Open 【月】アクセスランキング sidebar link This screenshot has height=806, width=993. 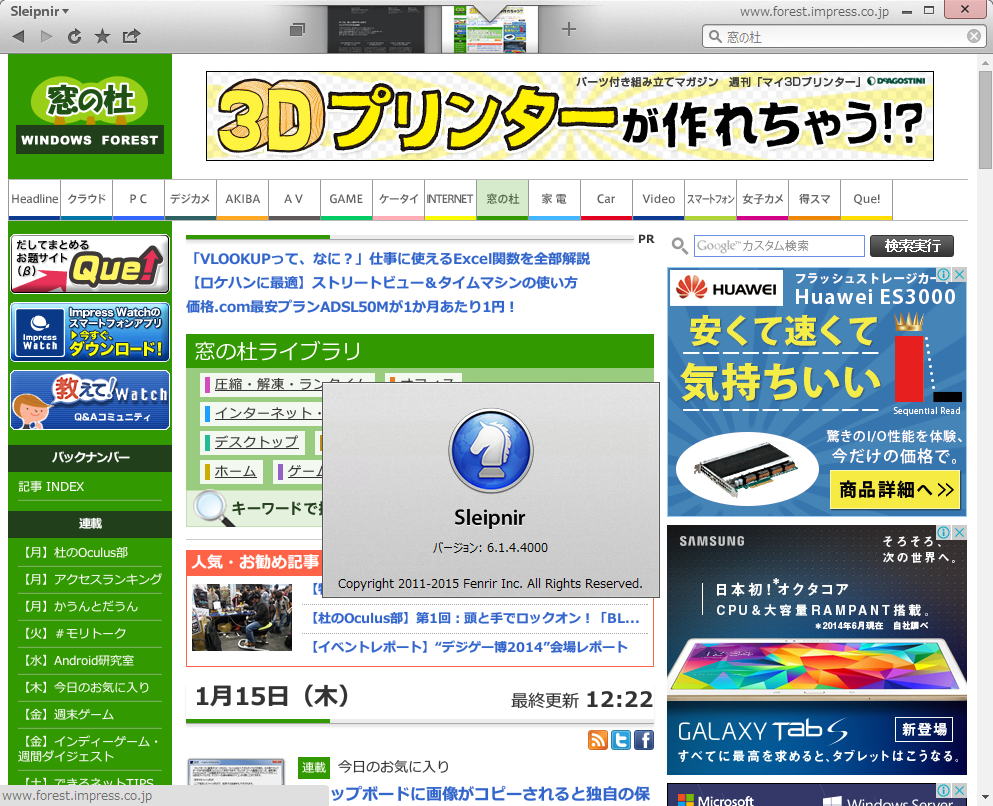pyautogui.click(x=90, y=579)
